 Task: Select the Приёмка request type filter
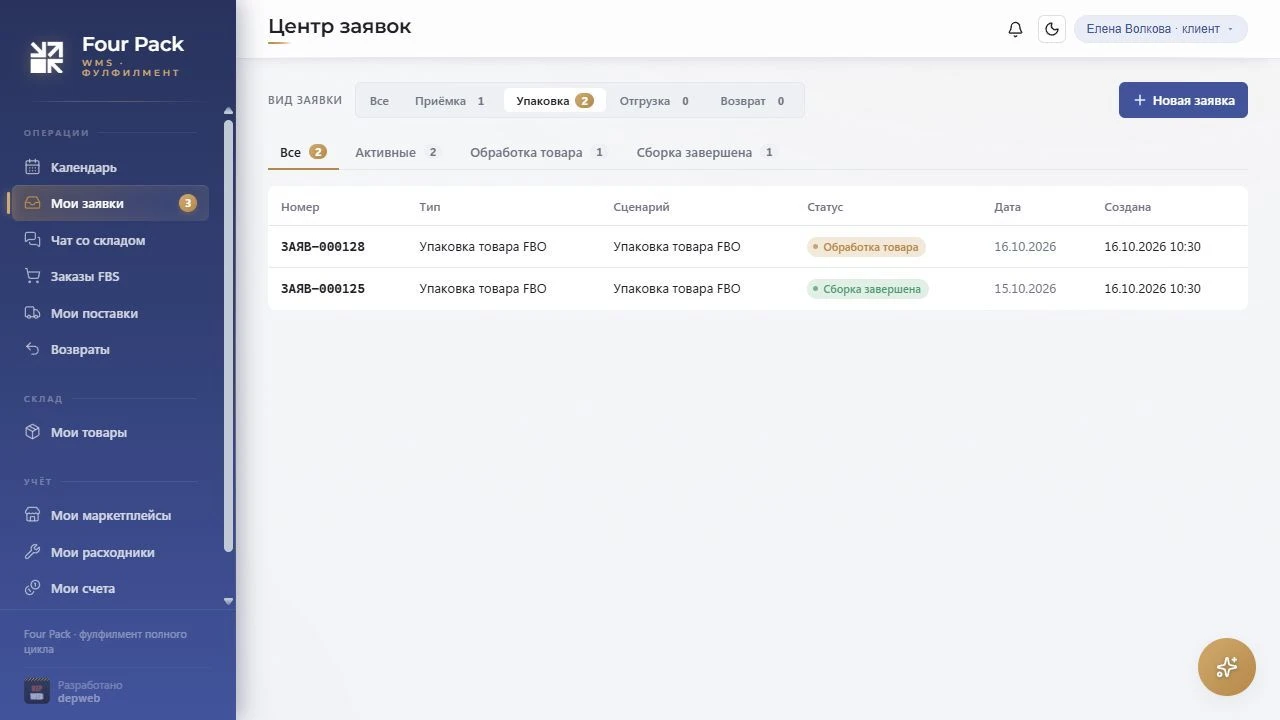click(450, 101)
